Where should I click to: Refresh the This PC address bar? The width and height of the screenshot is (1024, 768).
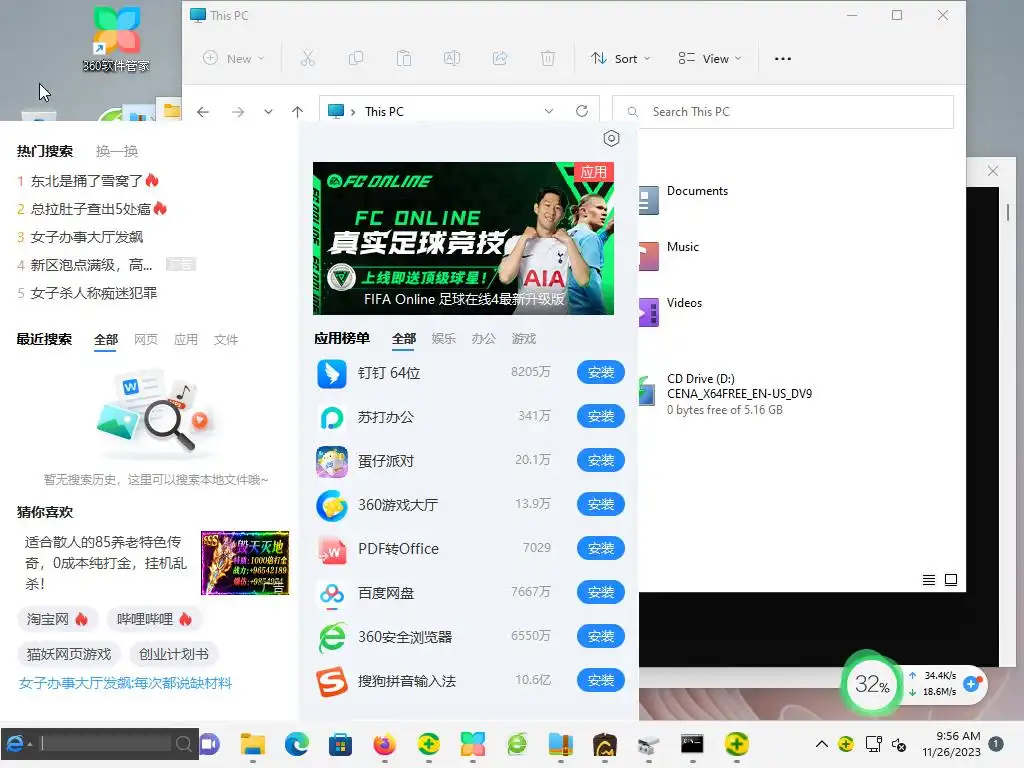click(582, 111)
